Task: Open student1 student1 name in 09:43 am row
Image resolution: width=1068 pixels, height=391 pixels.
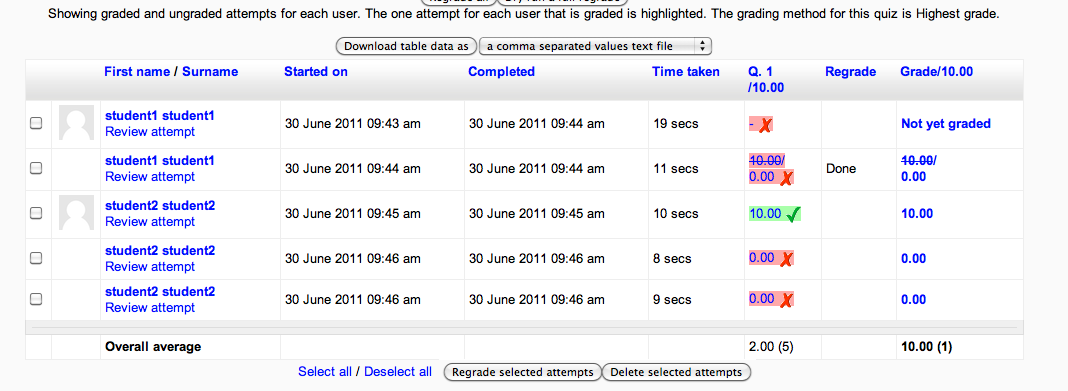Action: point(159,116)
